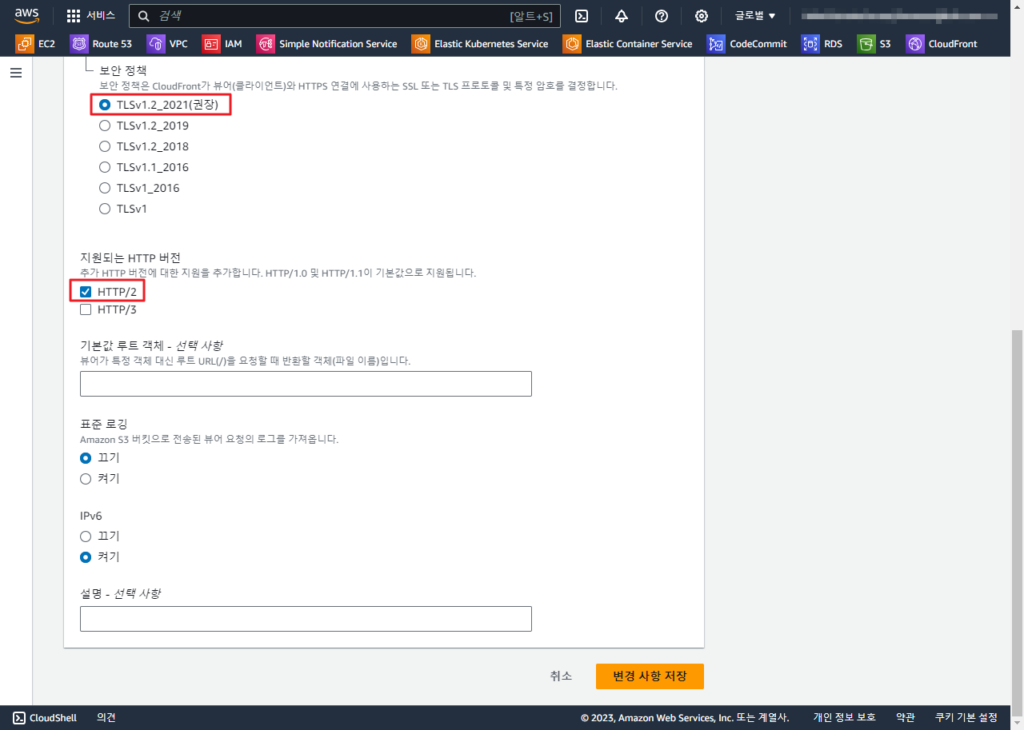Toggle the HTTP/2 checkbox
The width and height of the screenshot is (1024, 730).
pyautogui.click(x=86, y=291)
